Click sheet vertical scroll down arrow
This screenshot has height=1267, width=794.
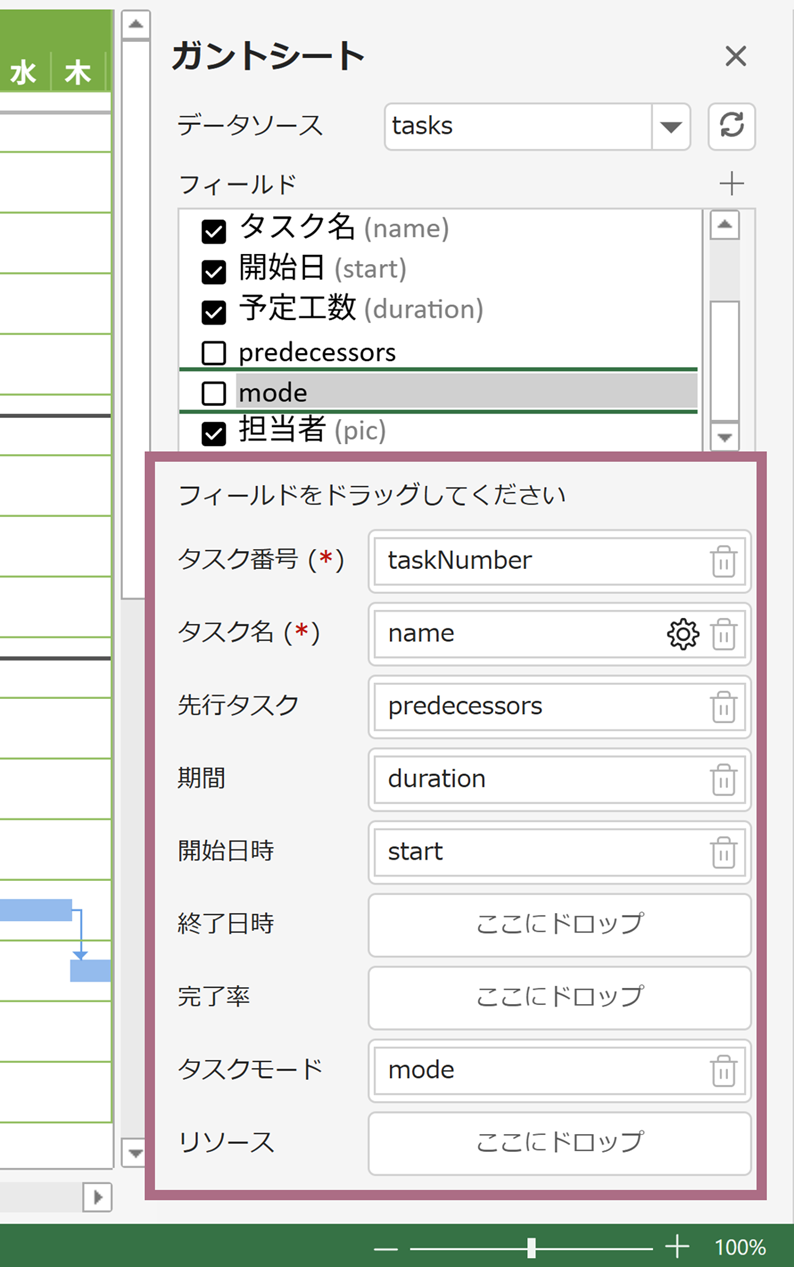[x=135, y=1152]
